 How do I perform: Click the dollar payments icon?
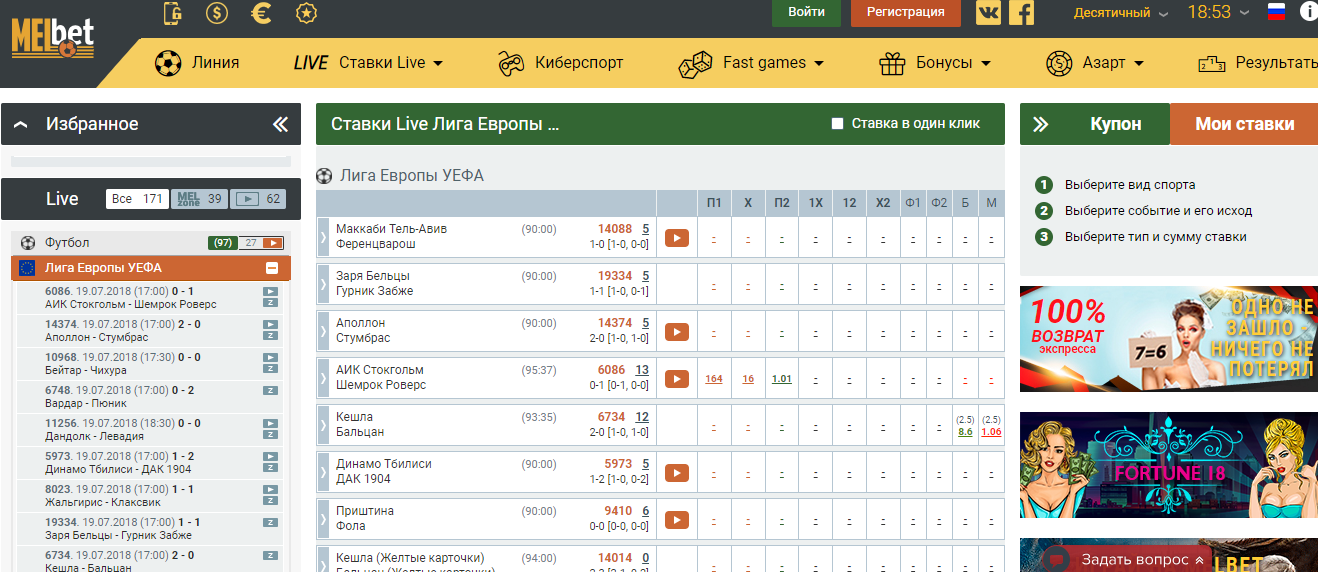(x=216, y=13)
